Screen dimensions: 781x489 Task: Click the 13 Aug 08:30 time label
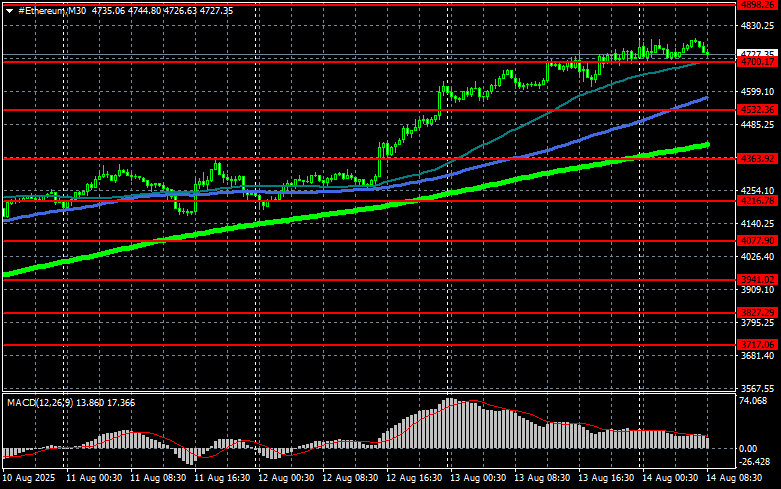tap(542, 478)
